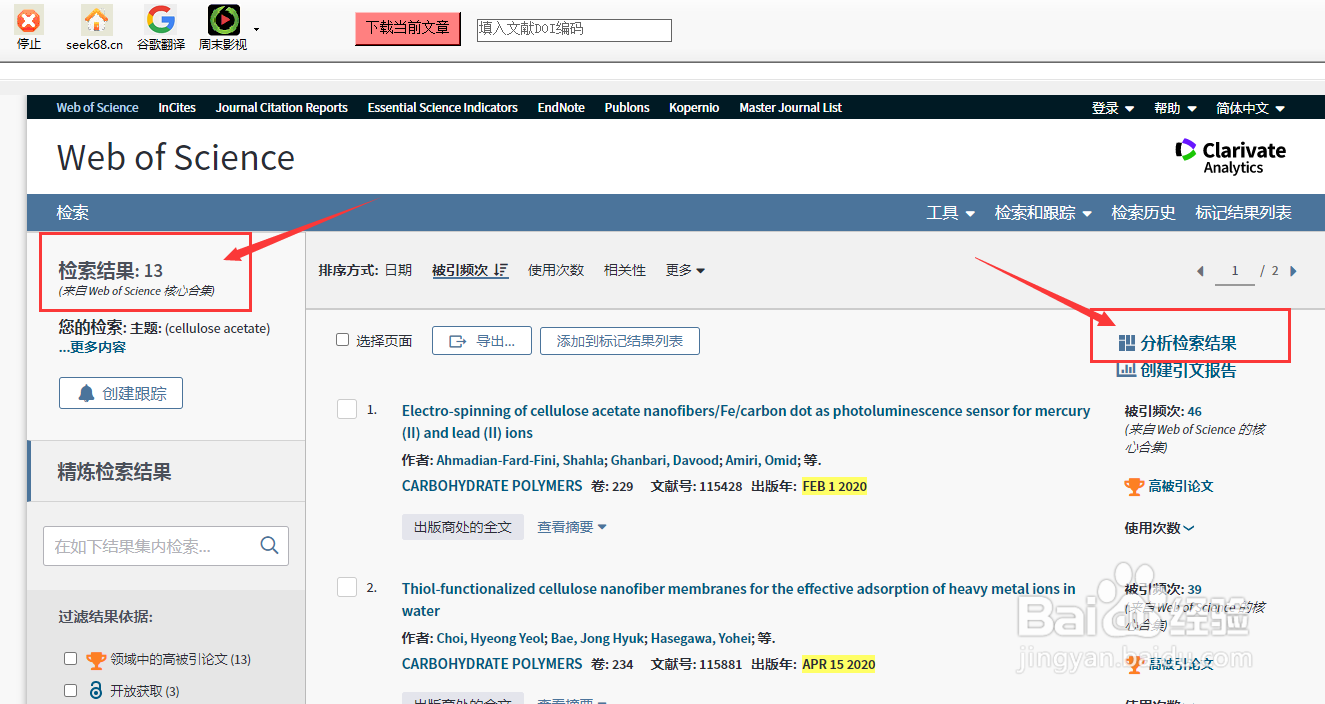Screen dimensions: 1325x704
Task: Open 创建引文报告 via its chart icon
Action: 1126,370
